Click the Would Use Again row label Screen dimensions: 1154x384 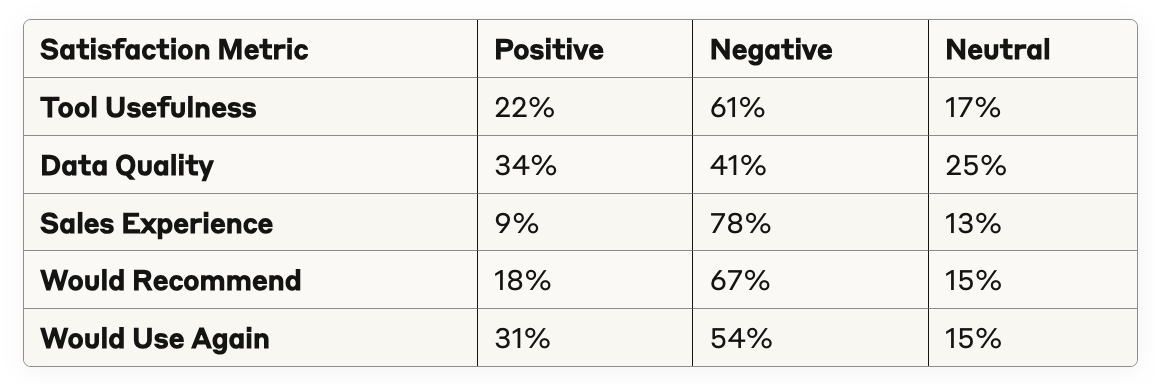155,338
